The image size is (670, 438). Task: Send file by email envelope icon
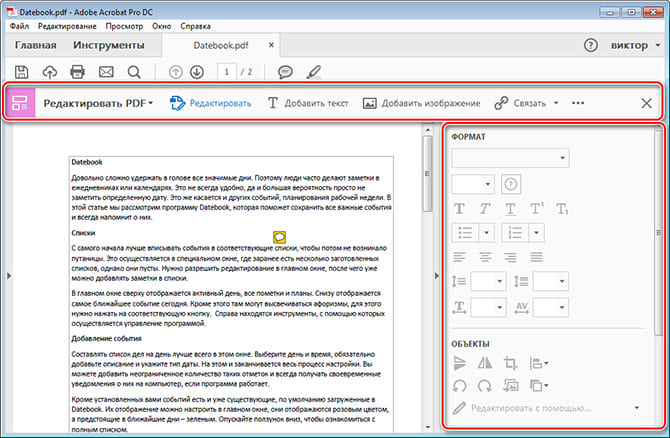pyautogui.click(x=106, y=72)
